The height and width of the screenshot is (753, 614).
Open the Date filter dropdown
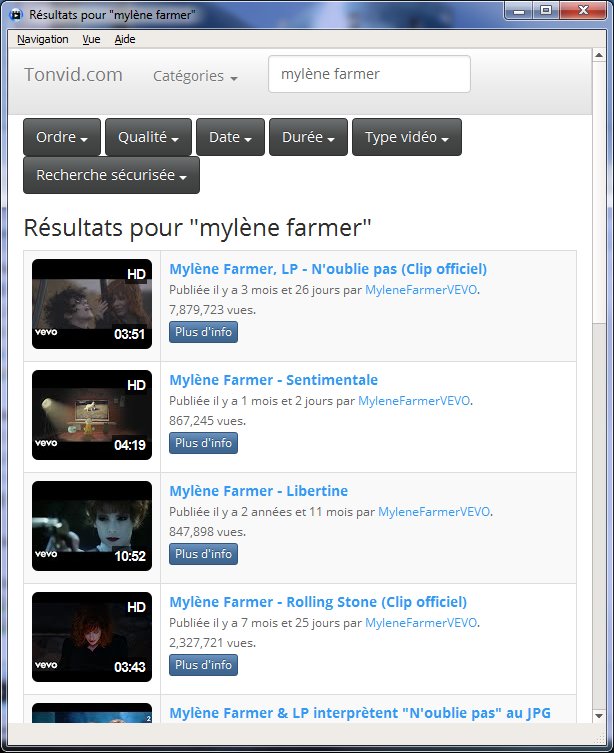coord(230,137)
